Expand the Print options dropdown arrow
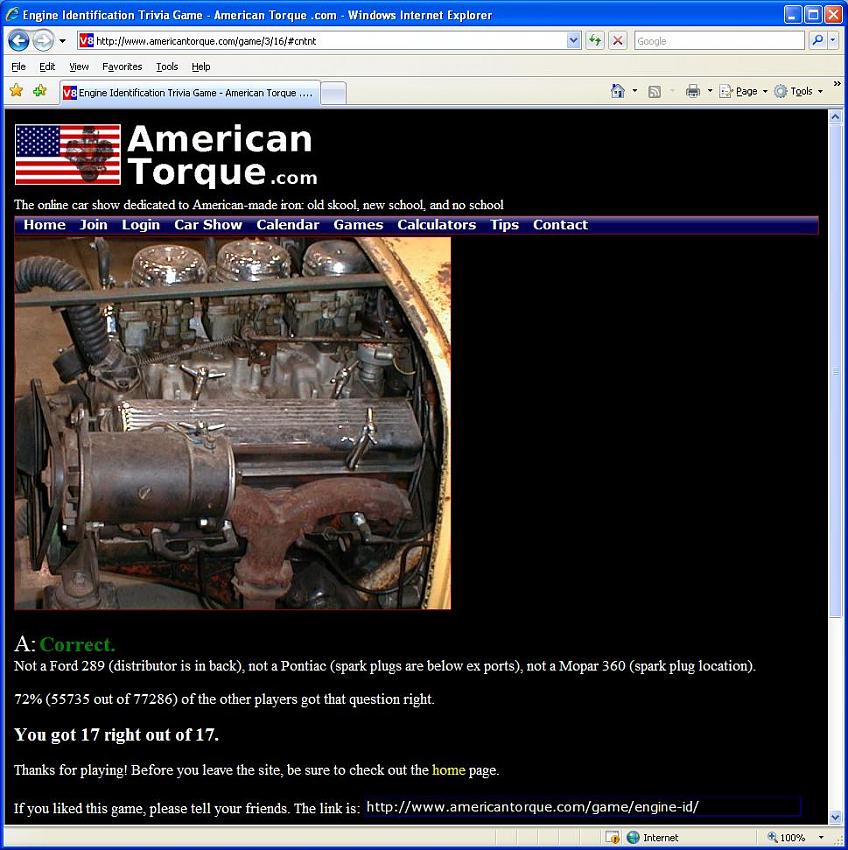The image size is (848, 850). [710, 91]
